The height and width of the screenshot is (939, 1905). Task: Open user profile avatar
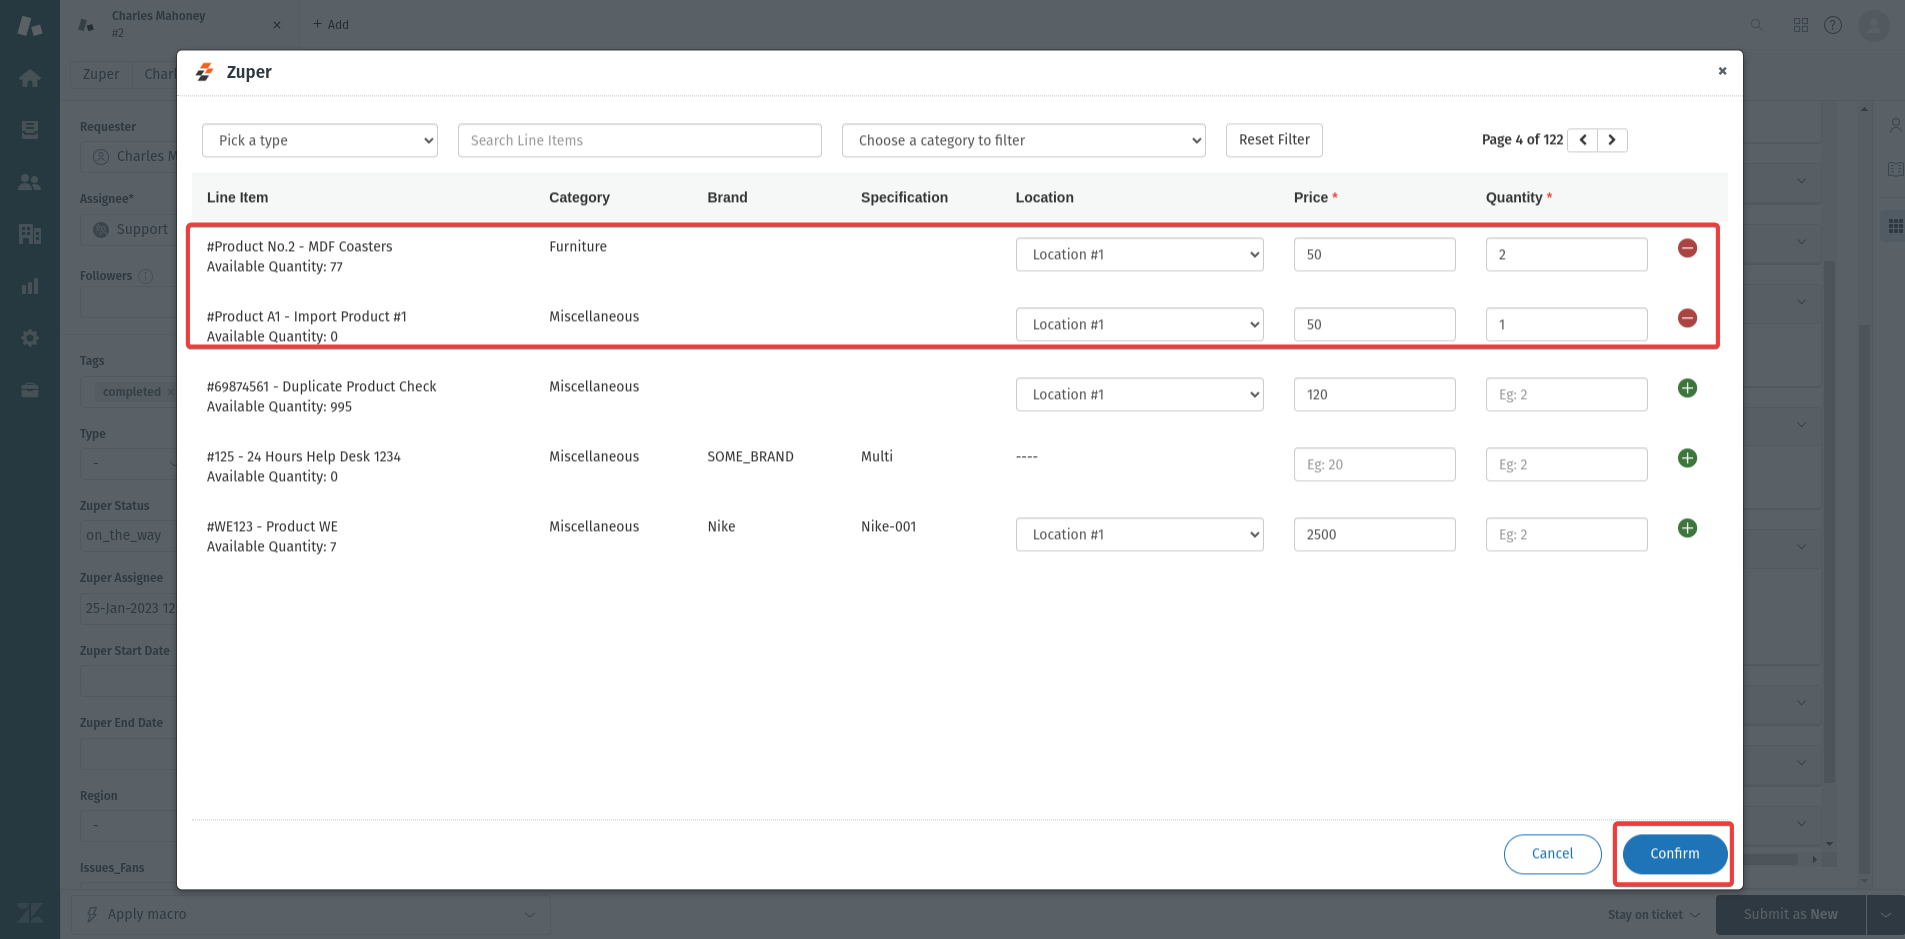click(1873, 25)
